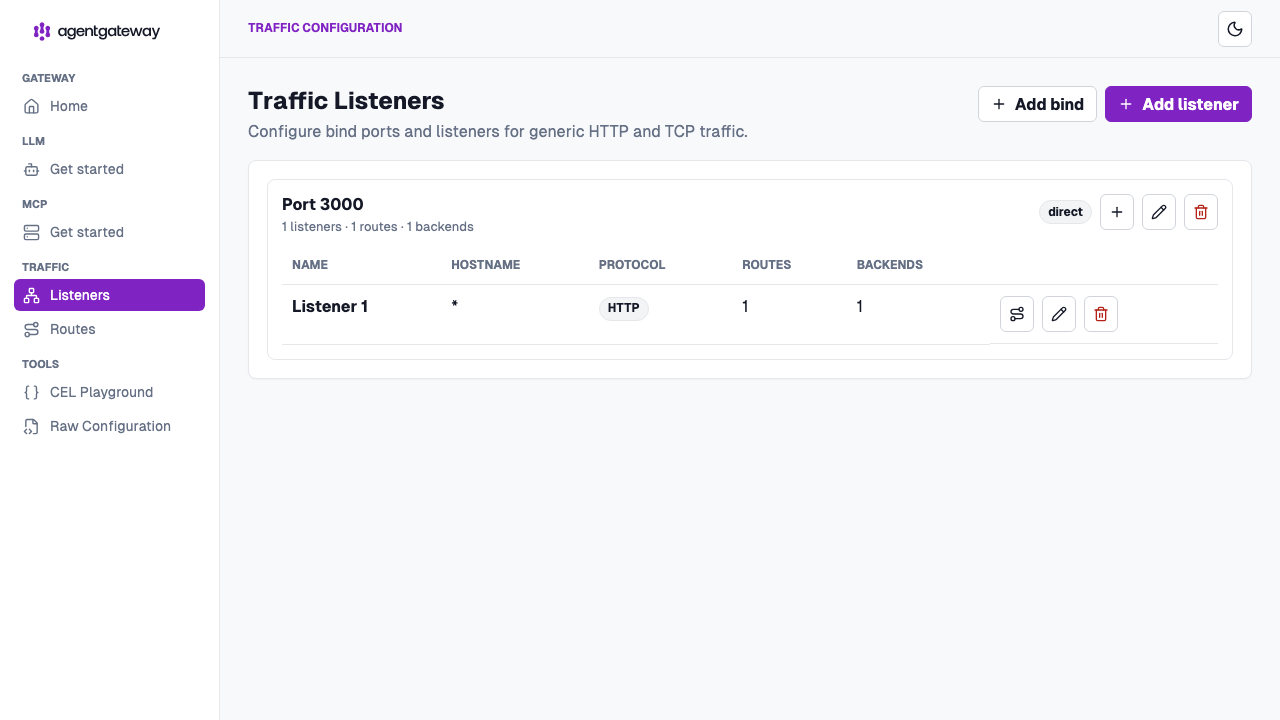Click the agentgateway logo
Image resolution: width=1280 pixels, height=720 pixels.
(x=97, y=31)
